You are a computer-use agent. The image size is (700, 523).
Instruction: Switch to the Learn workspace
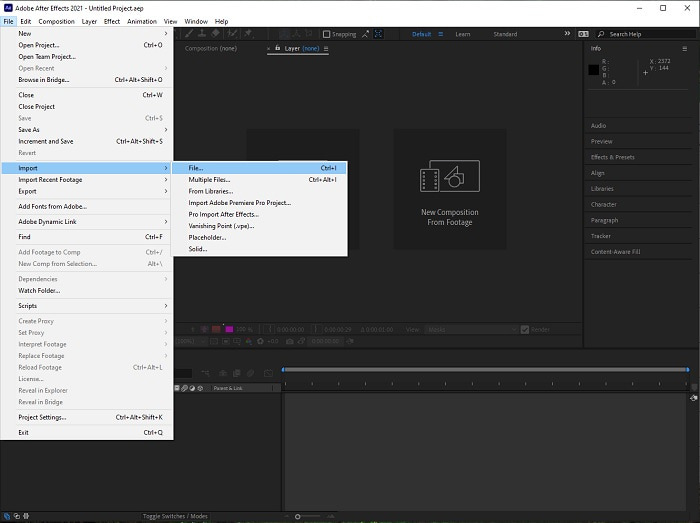(x=463, y=34)
